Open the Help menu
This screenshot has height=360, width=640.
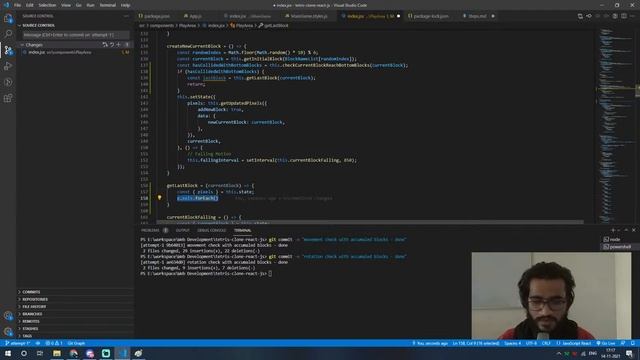(x=125, y=5)
